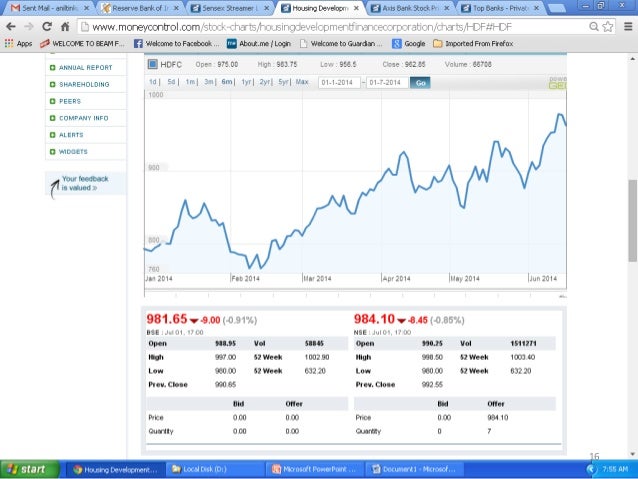Switch to the Axis Bank Stock Price tab
Screen dimensions: 638x479
[x=411, y=8]
